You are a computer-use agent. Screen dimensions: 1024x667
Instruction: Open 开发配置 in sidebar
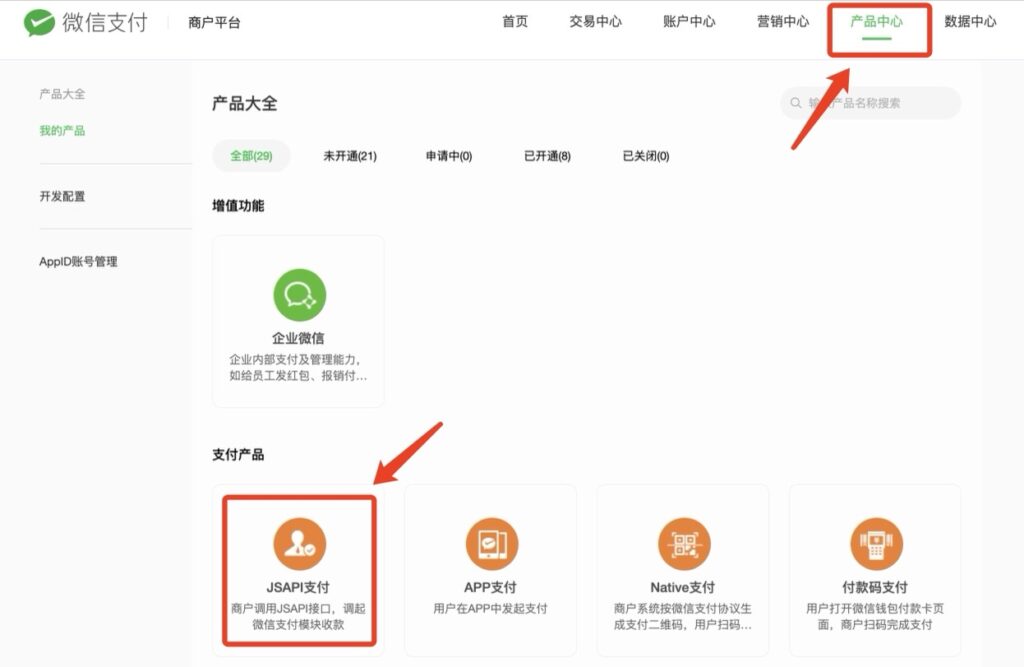tap(62, 196)
